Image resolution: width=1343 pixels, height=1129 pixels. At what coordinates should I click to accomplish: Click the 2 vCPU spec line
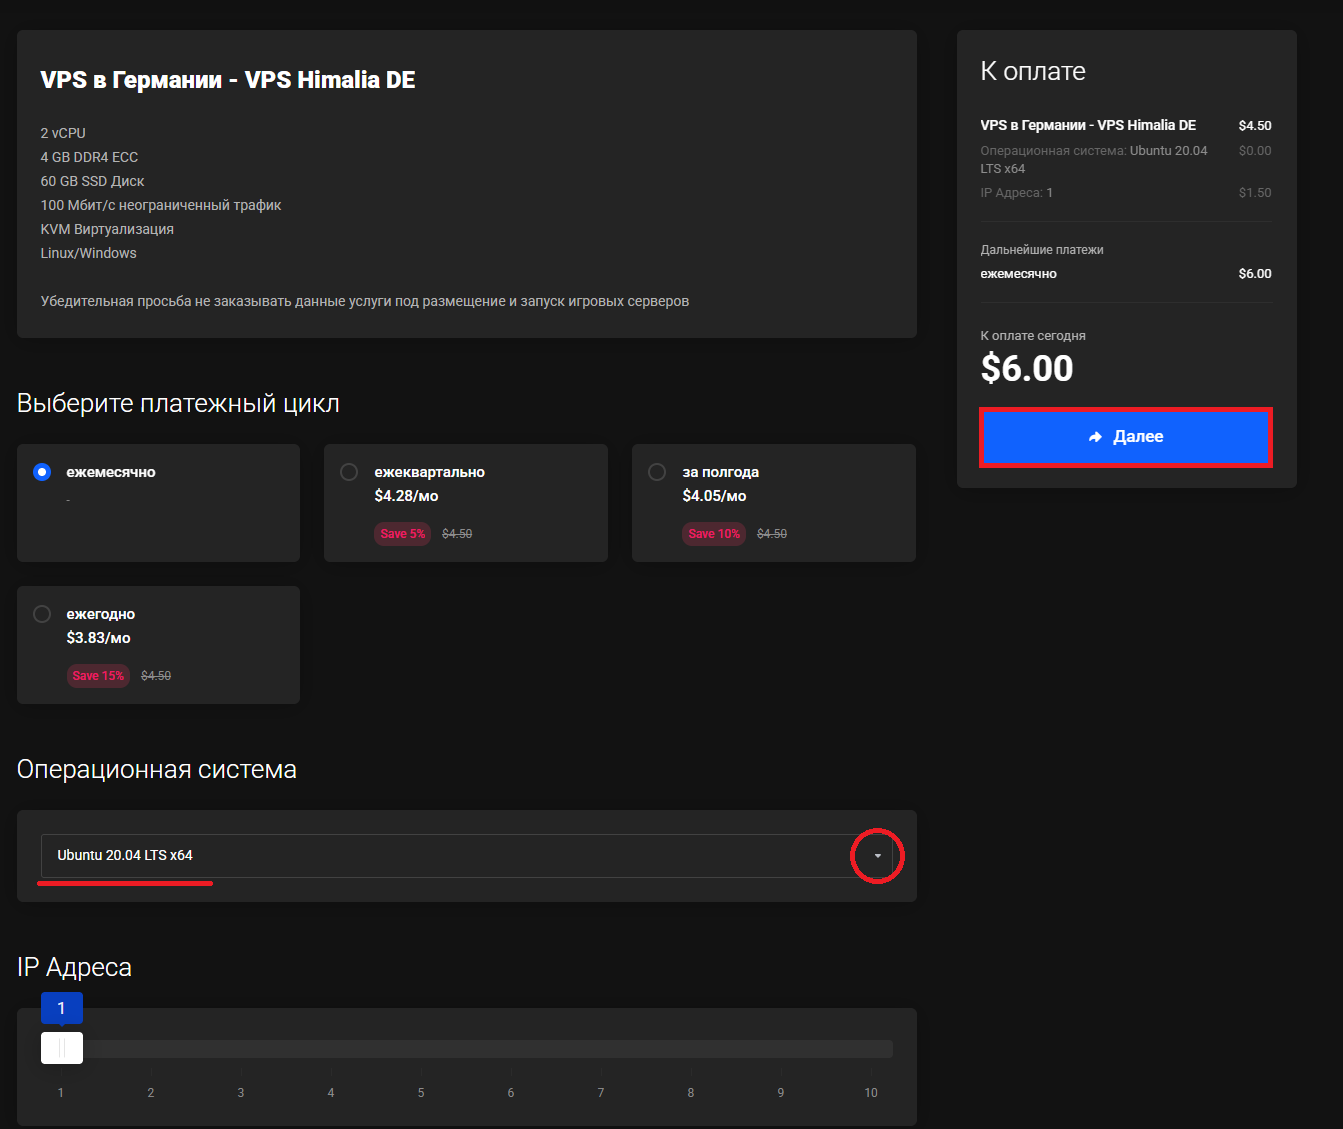click(63, 133)
